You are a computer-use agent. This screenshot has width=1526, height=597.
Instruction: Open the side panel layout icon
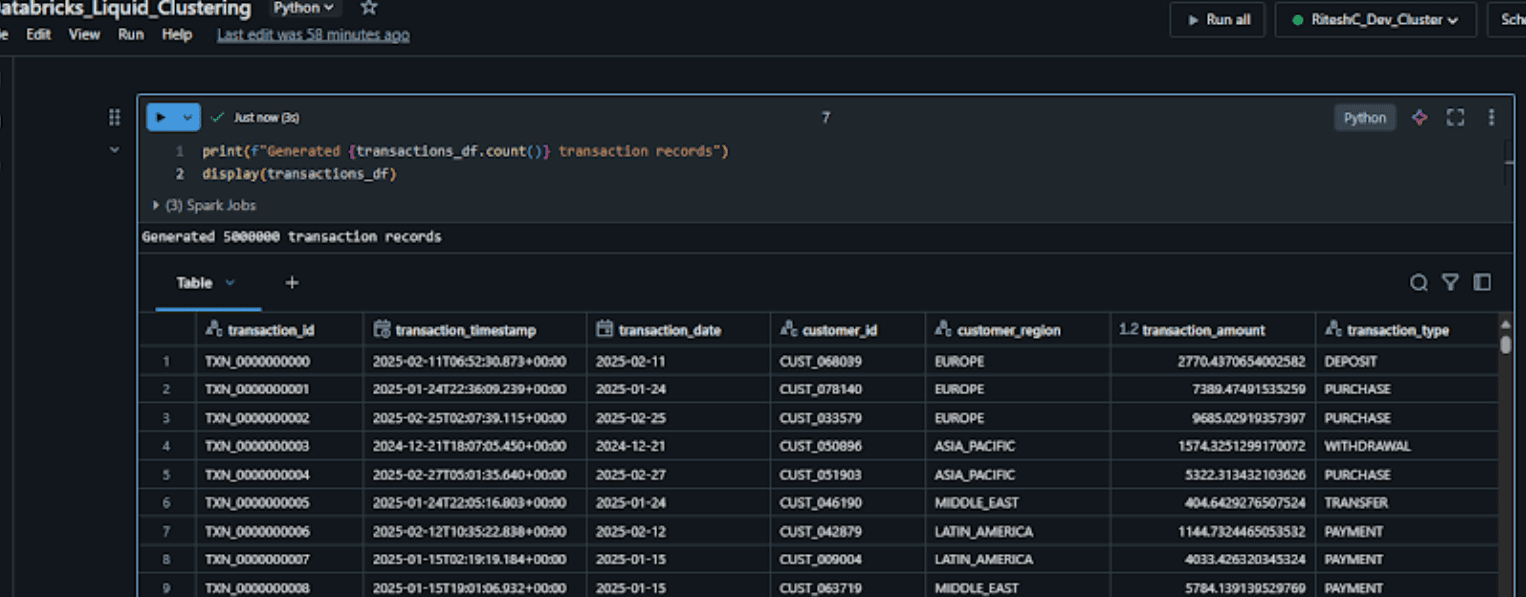(1482, 283)
